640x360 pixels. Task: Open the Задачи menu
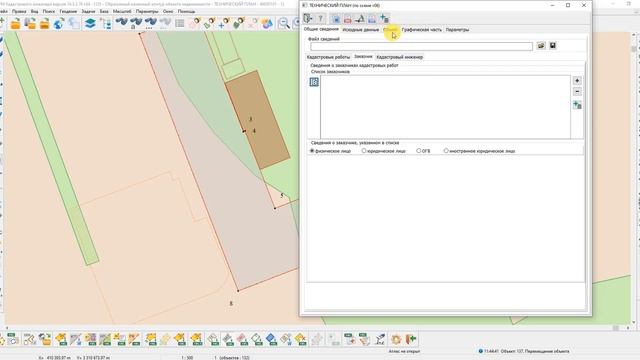pos(88,11)
